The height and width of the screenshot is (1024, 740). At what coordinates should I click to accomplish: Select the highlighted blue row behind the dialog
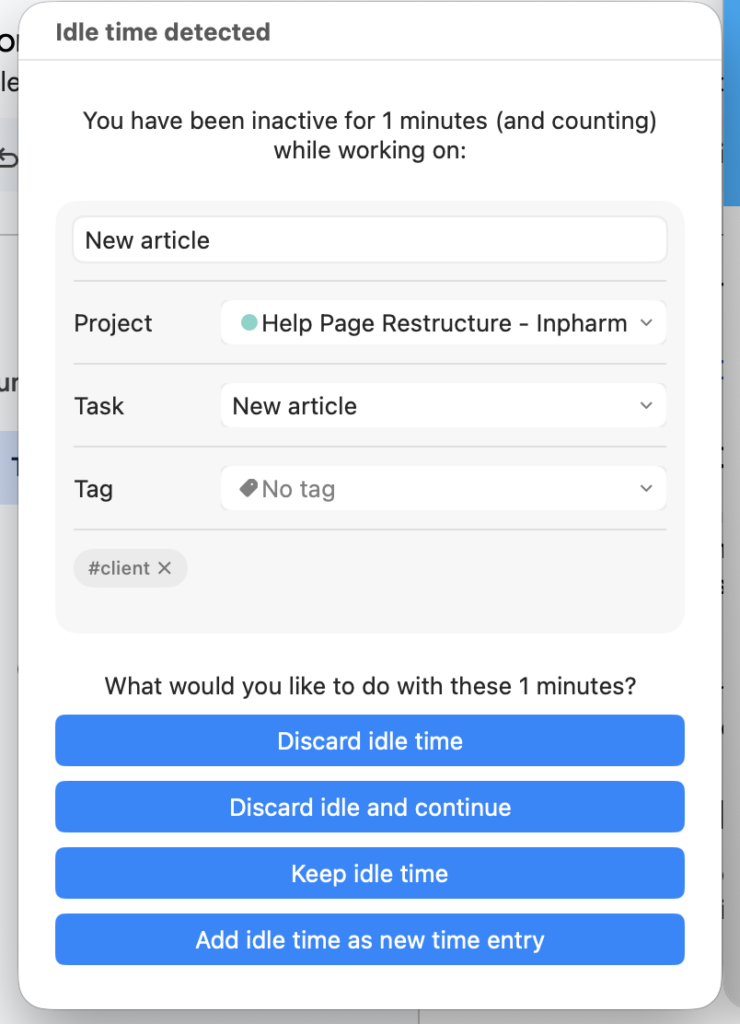click(x=9, y=467)
